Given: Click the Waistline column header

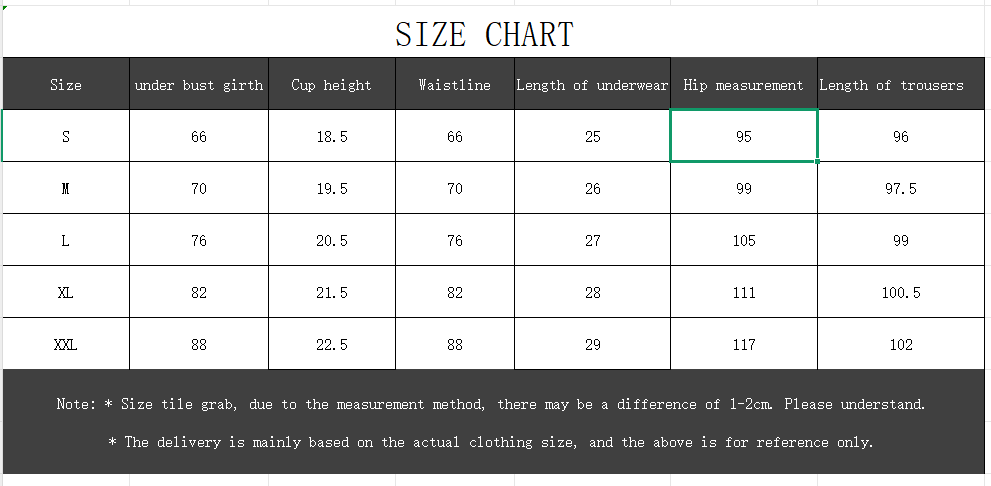Looking at the screenshot, I should [x=455, y=84].
